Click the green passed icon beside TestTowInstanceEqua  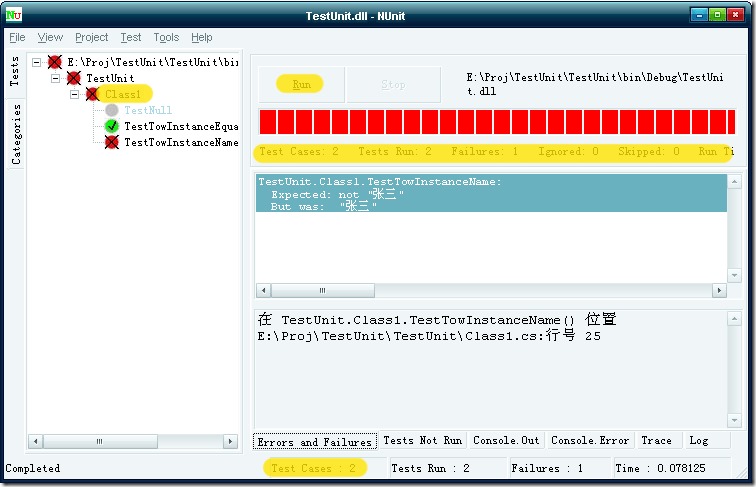pos(111,126)
